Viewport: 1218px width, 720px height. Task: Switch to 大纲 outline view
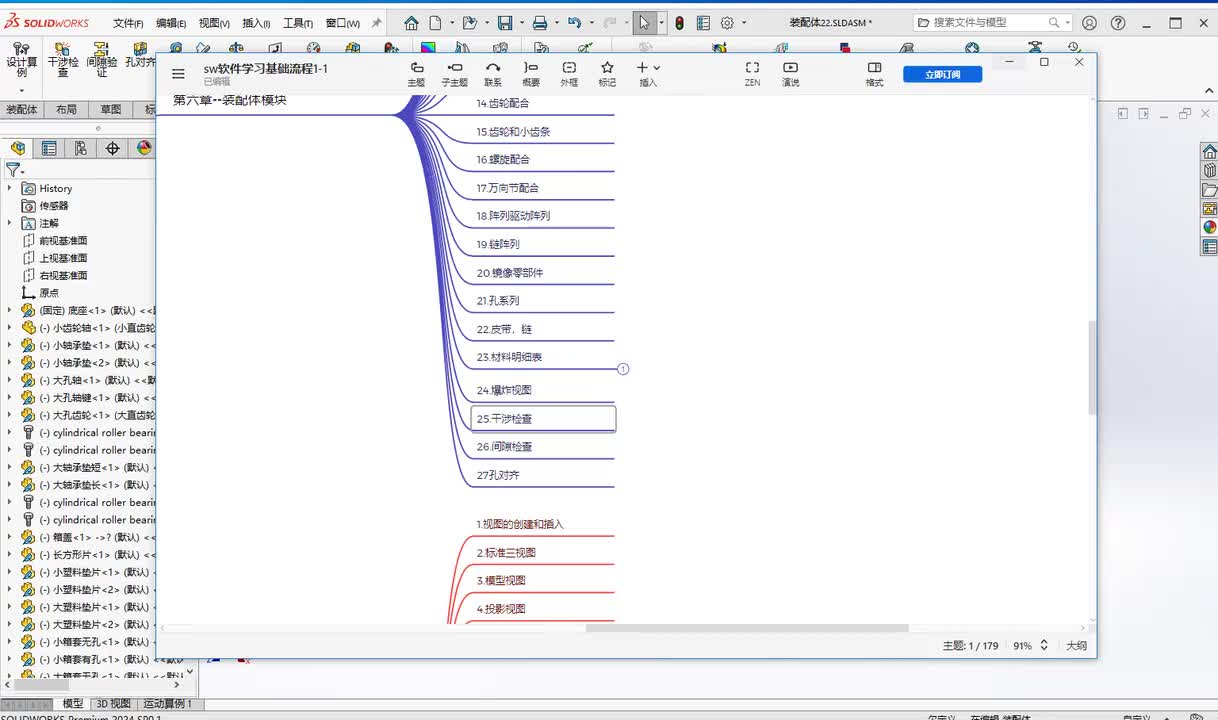point(1076,646)
